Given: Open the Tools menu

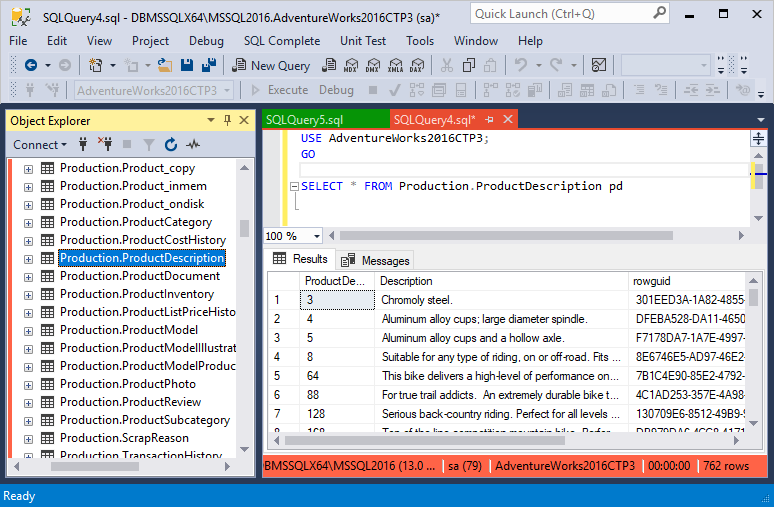Looking at the screenshot, I should point(420,40).
